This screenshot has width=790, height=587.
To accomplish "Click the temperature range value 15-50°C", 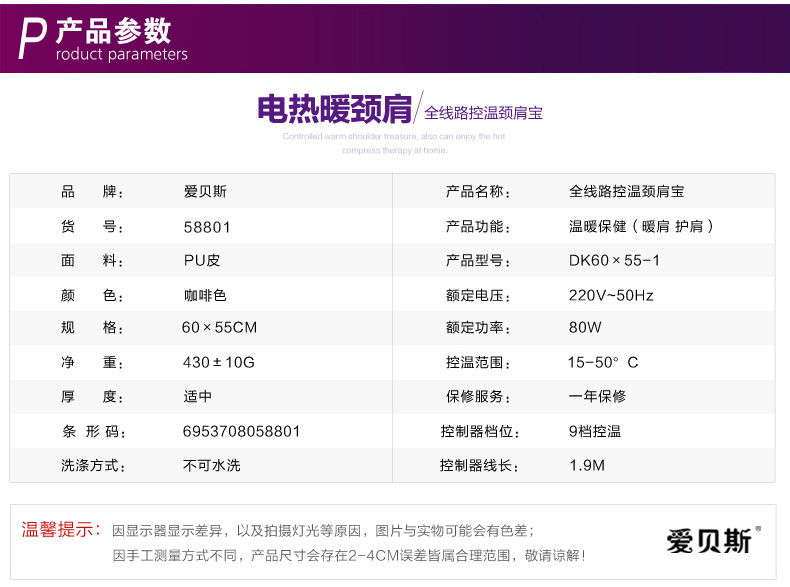I will [x=603, y=362].
